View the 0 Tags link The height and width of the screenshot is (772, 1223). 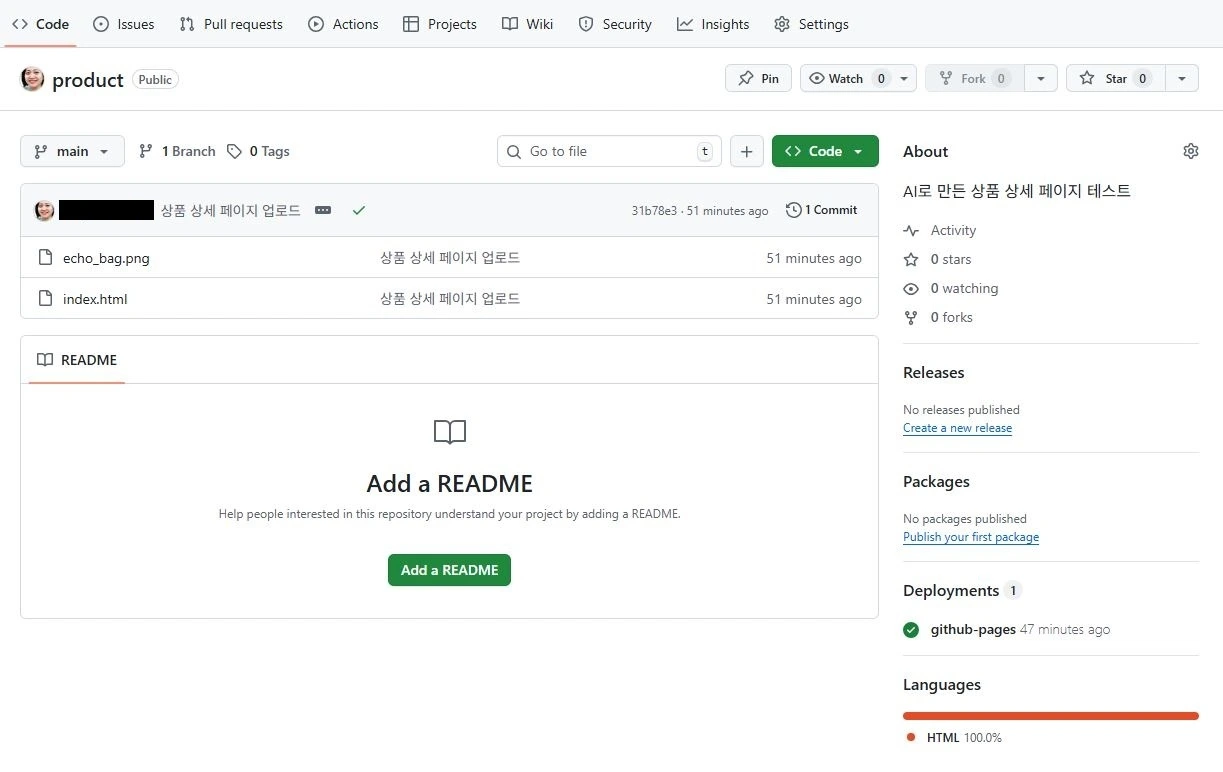coord(258,151)
